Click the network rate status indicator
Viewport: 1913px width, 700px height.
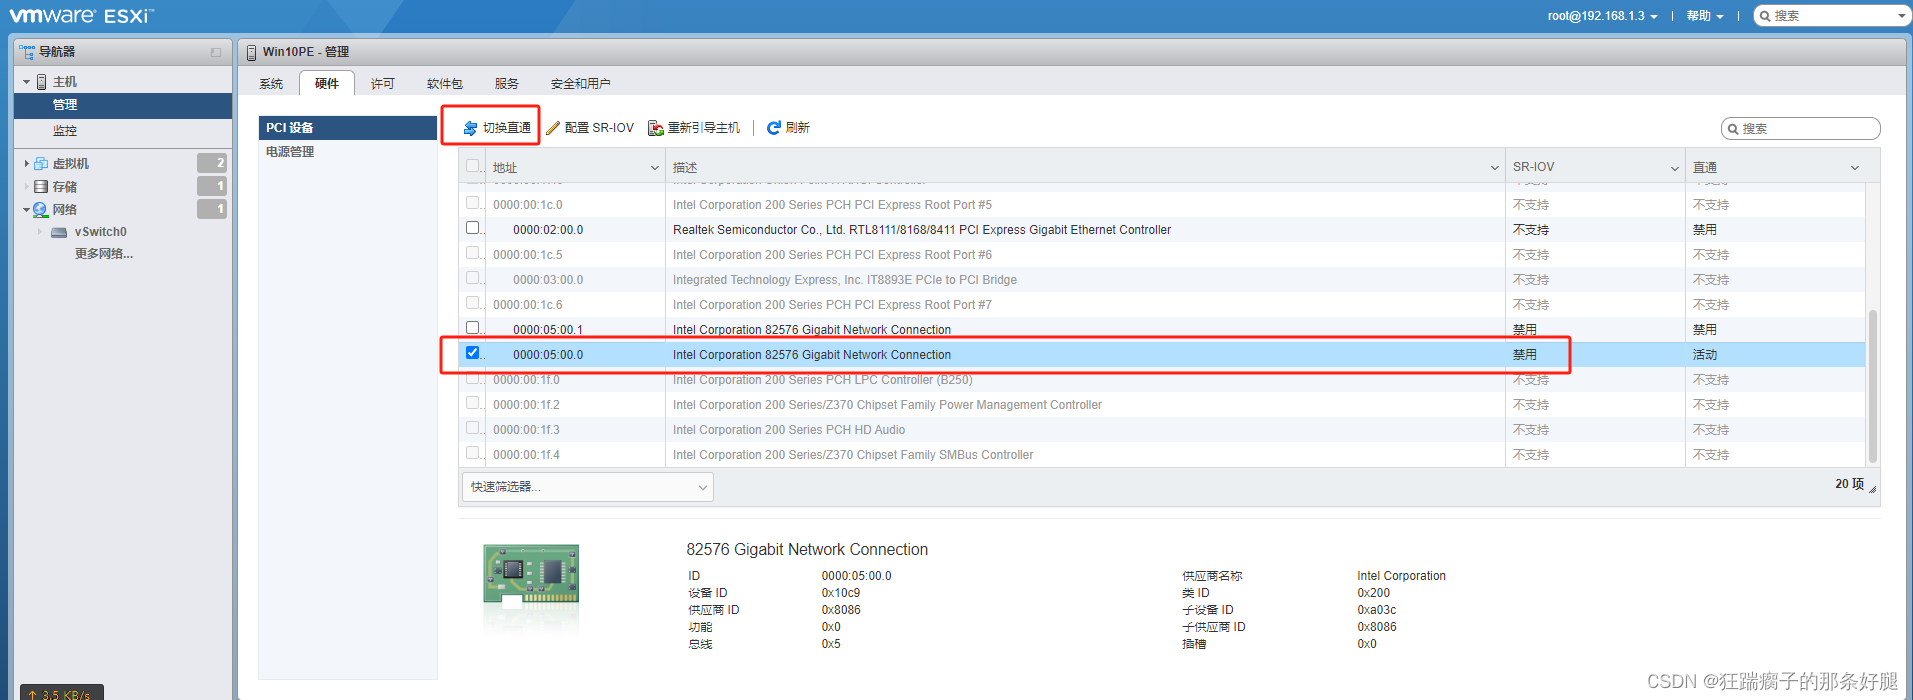pos(61,693)
